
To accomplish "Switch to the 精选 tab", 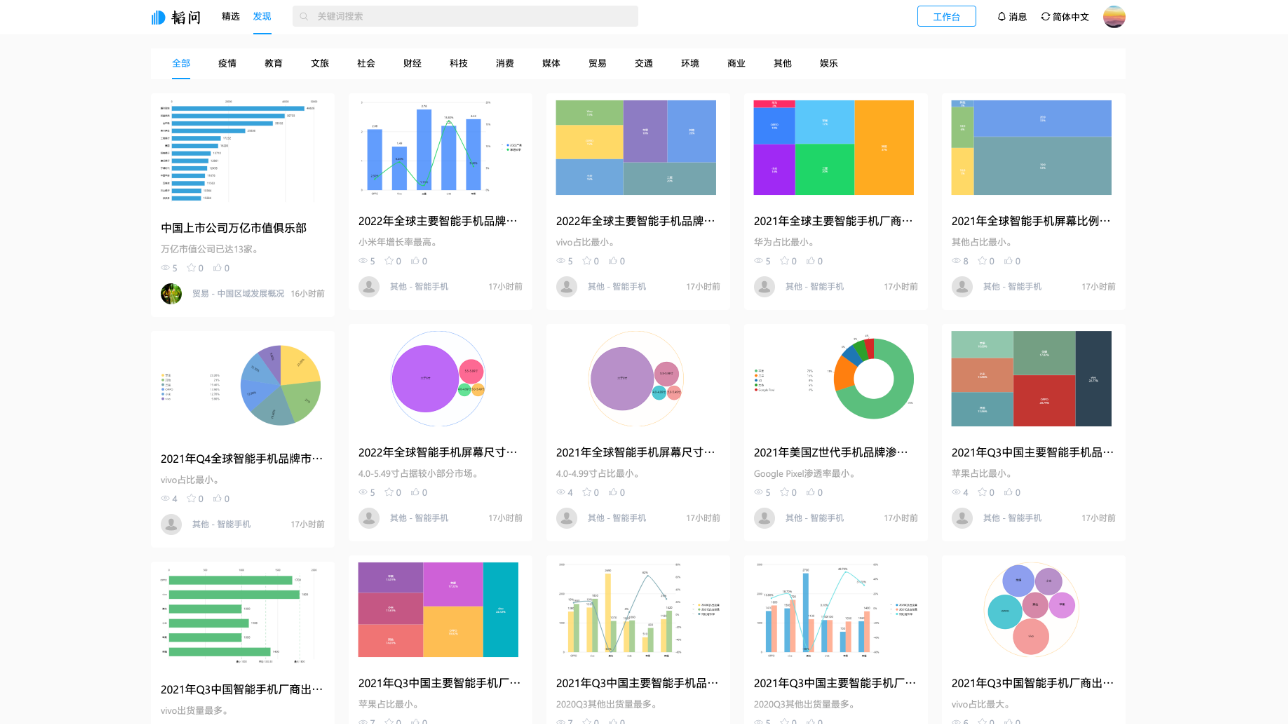I will tap(231, 16).
